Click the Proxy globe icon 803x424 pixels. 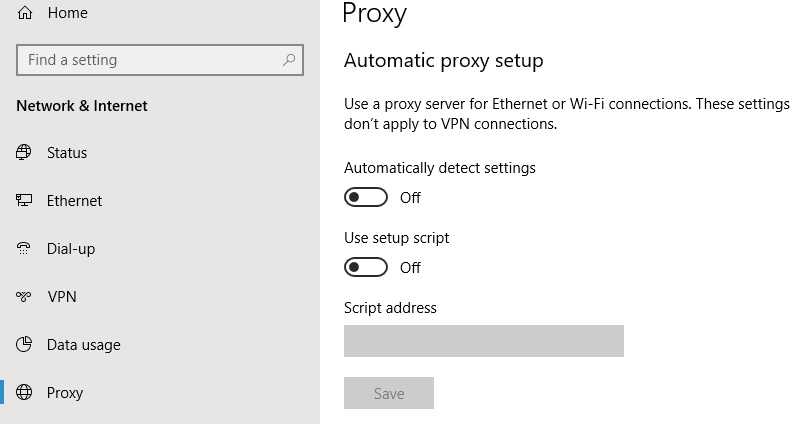click(x=24, y=392)
